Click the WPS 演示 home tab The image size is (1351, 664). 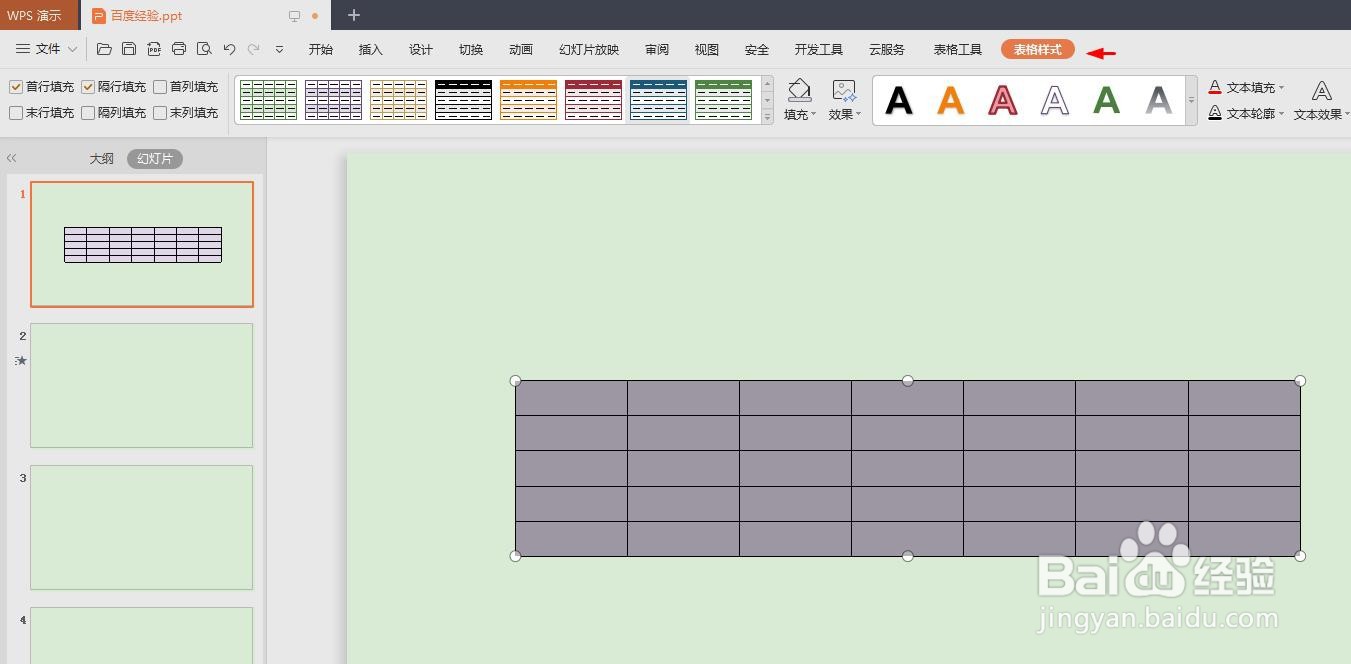(38, 15)
